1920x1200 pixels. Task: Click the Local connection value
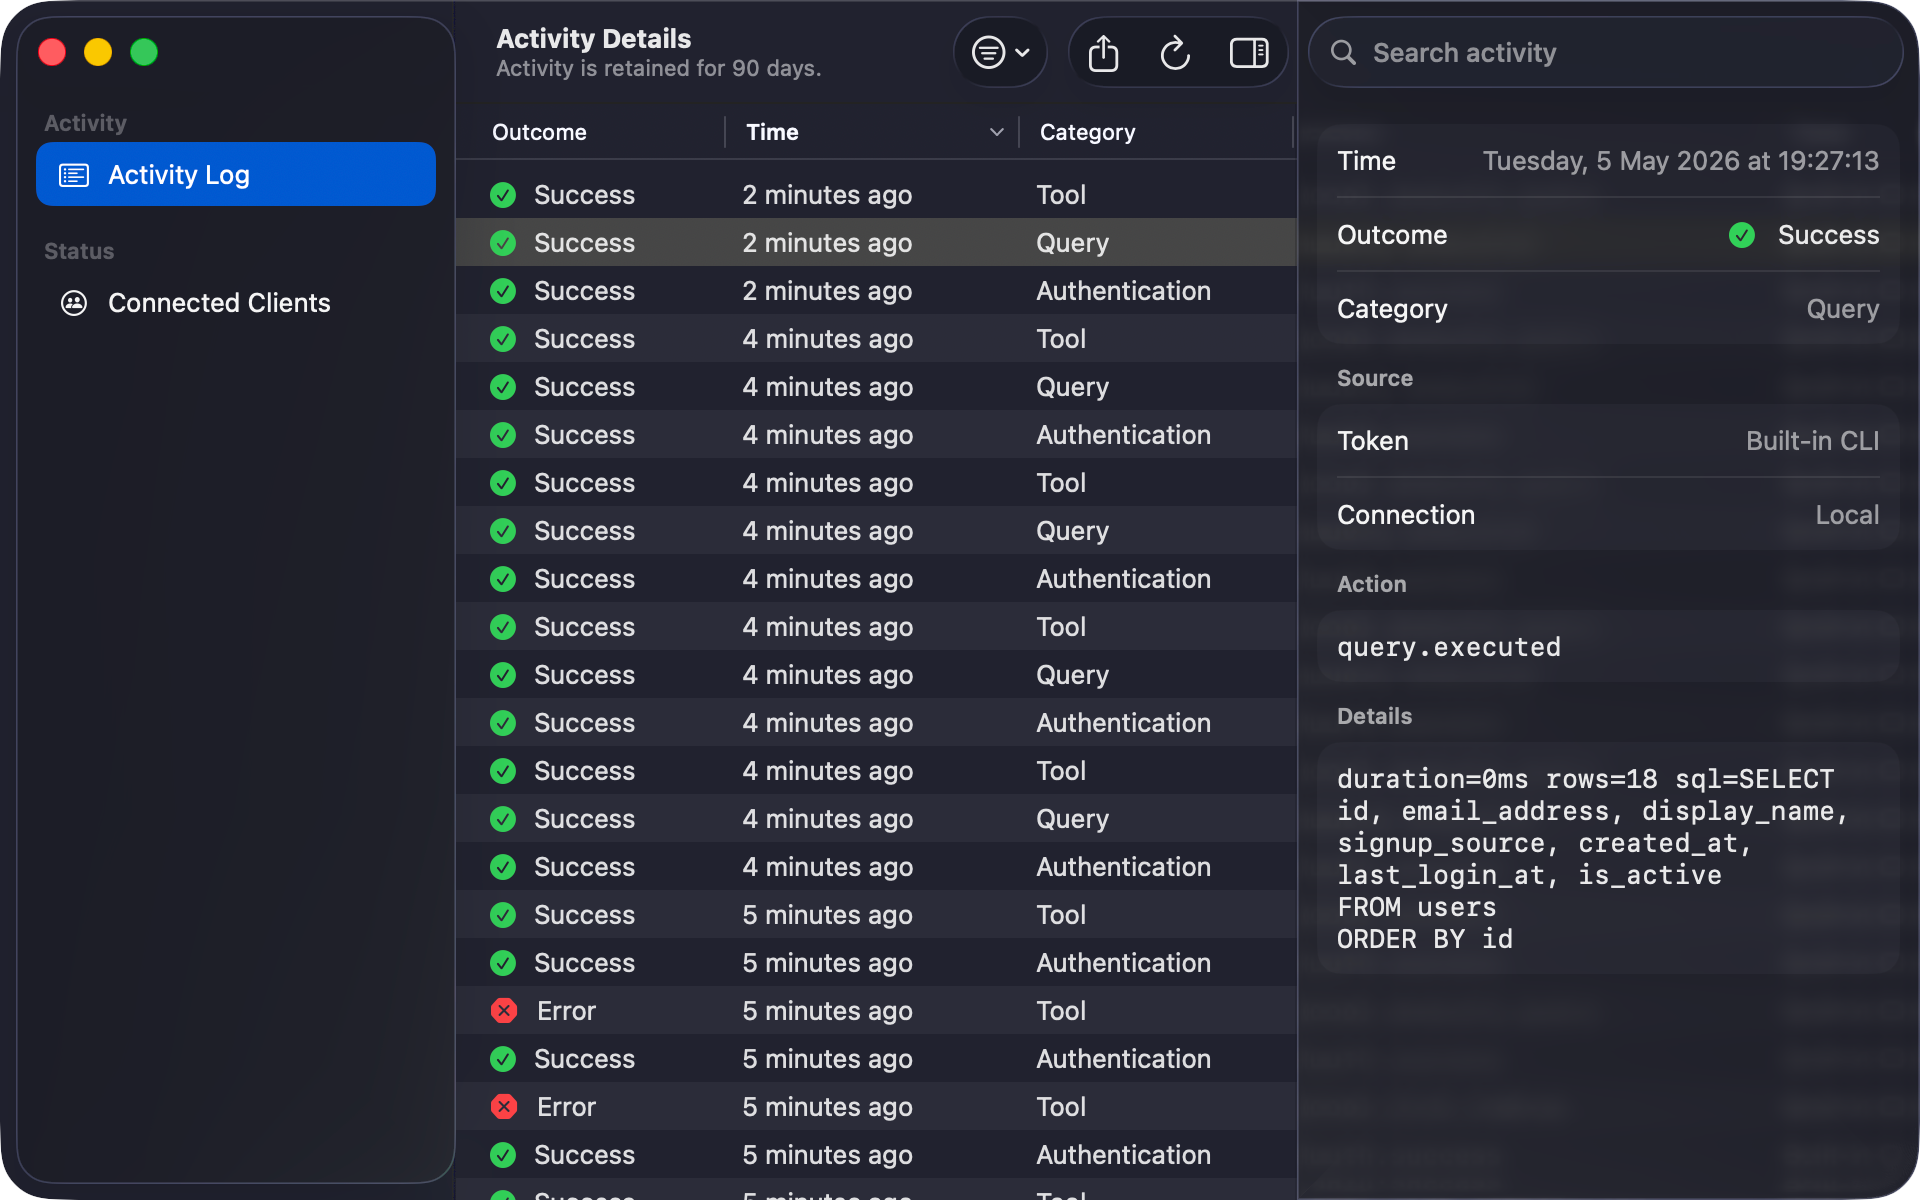coord(1847,515)
